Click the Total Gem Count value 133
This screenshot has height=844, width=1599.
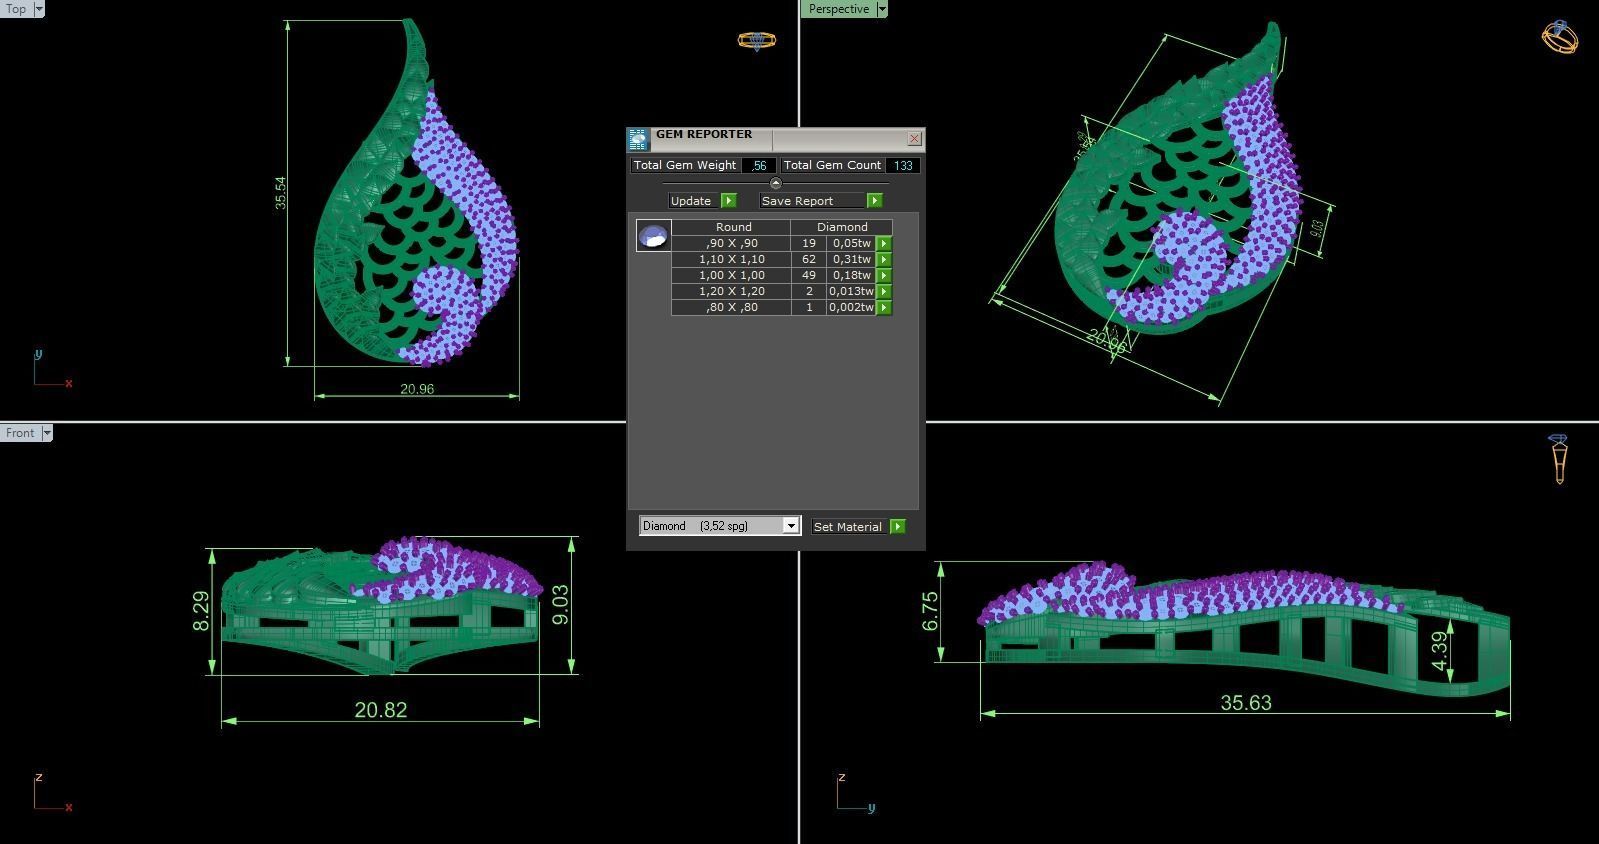pos(903,165)
